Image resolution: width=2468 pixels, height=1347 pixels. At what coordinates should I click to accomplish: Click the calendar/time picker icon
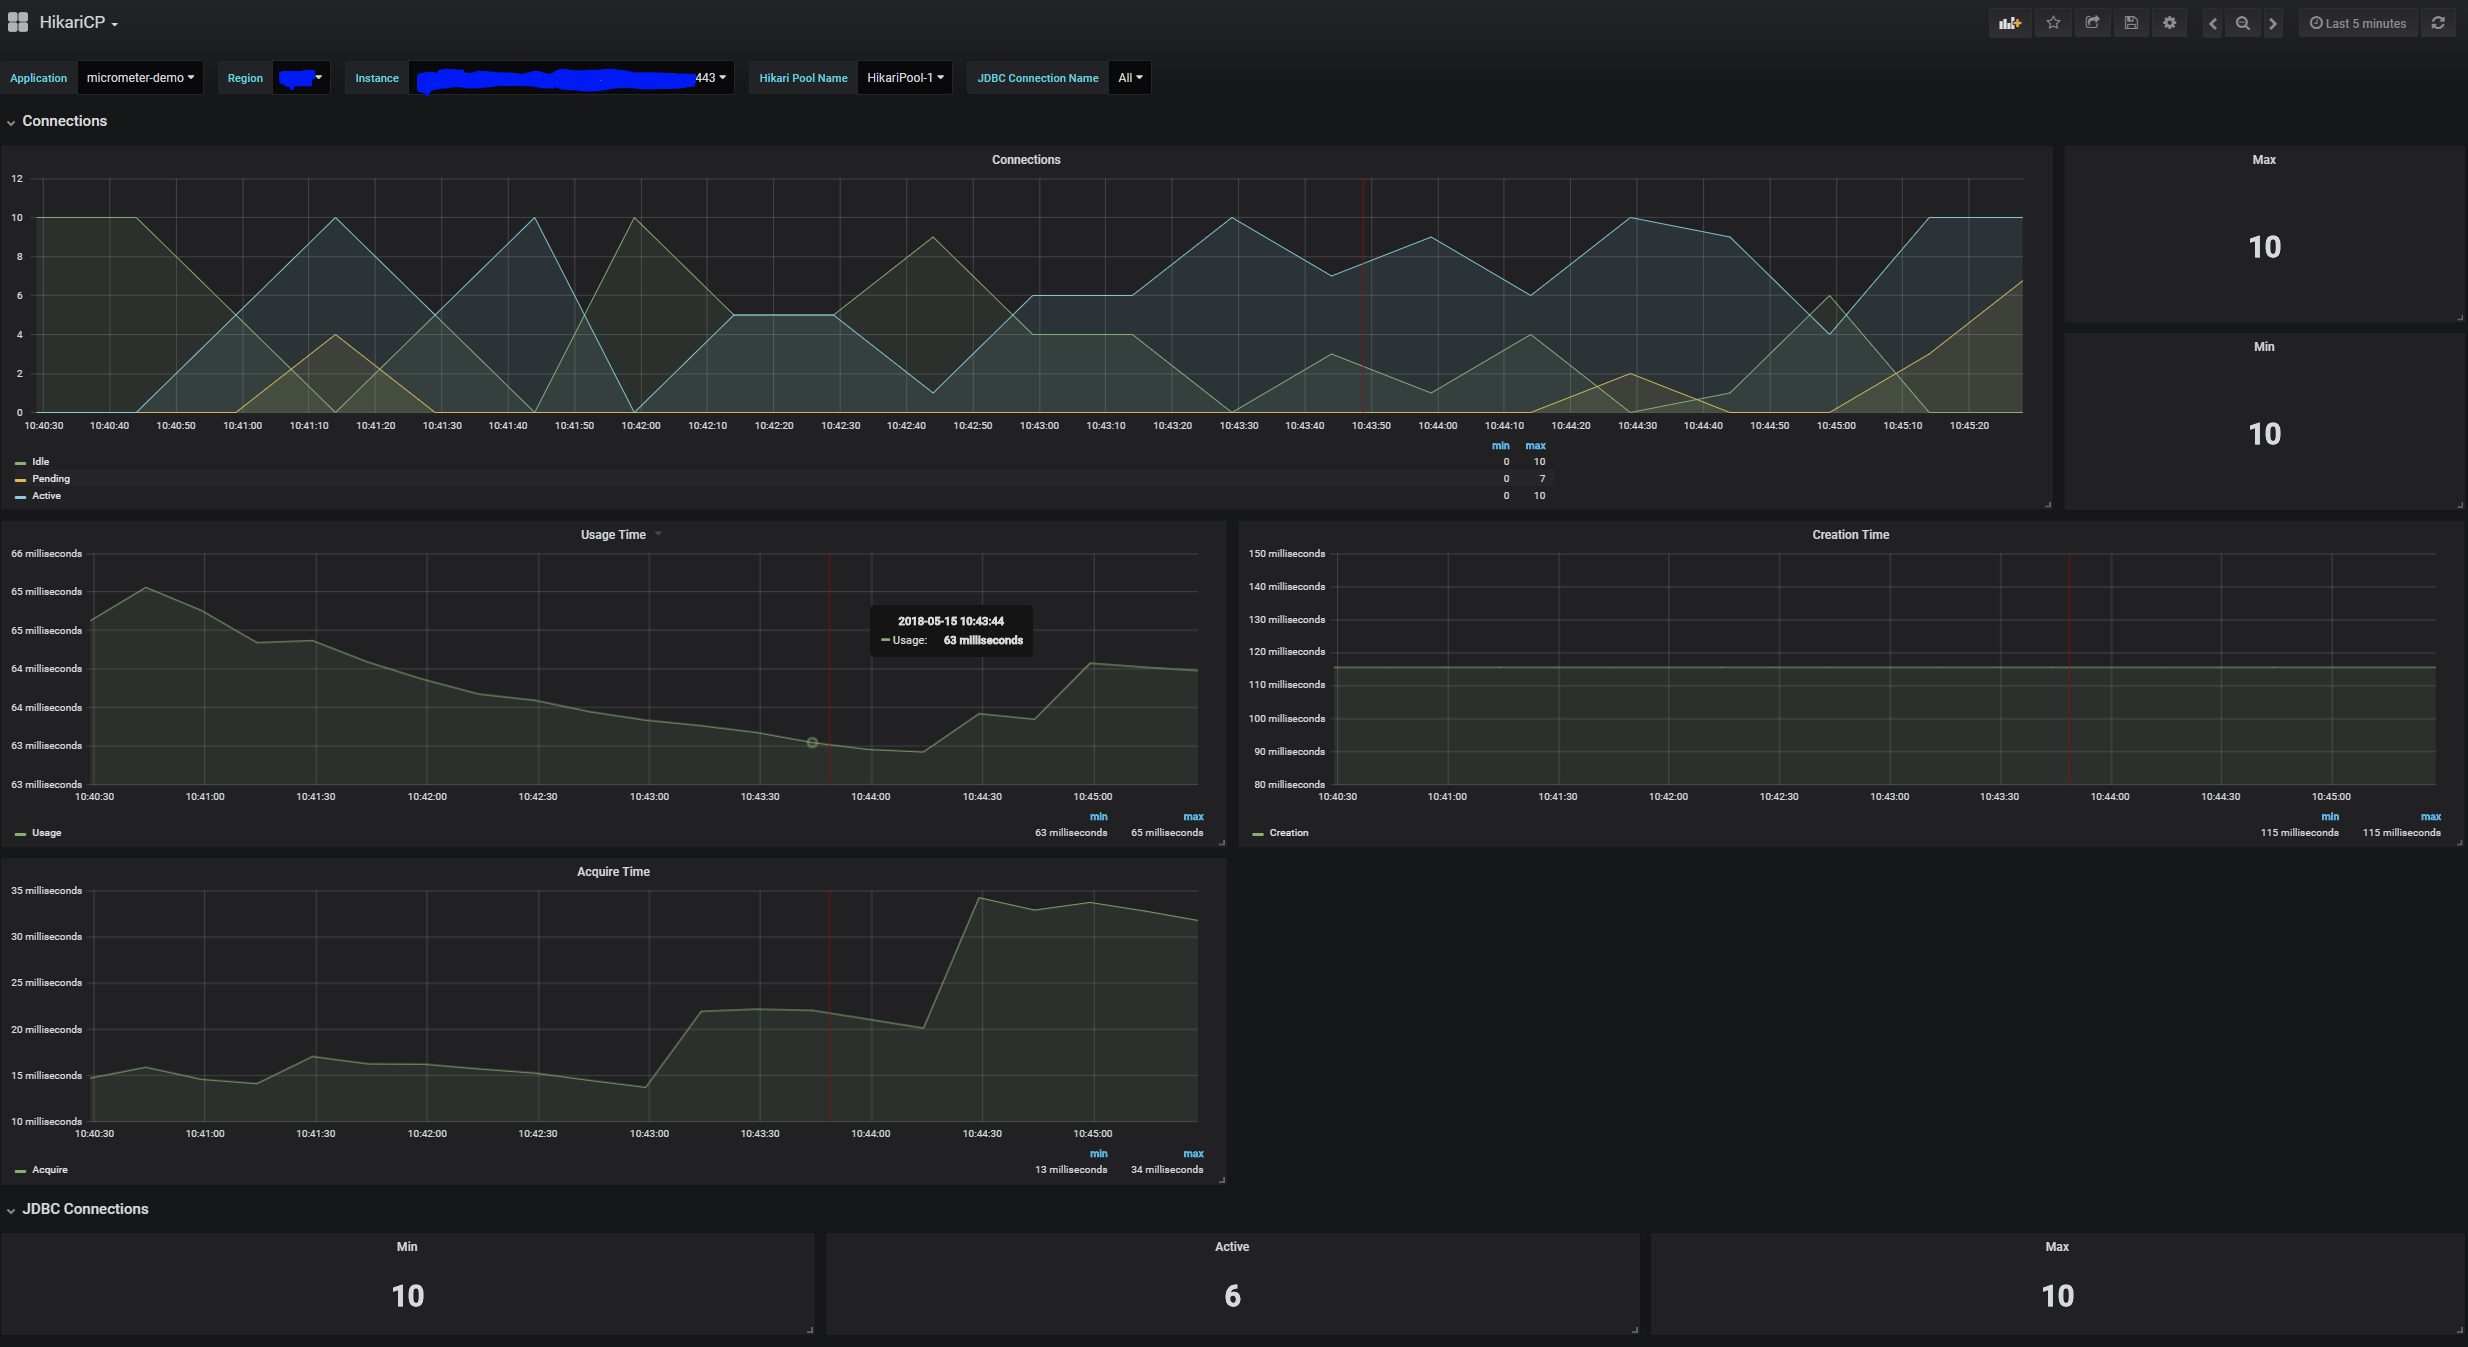click(x=2315, y=23)
